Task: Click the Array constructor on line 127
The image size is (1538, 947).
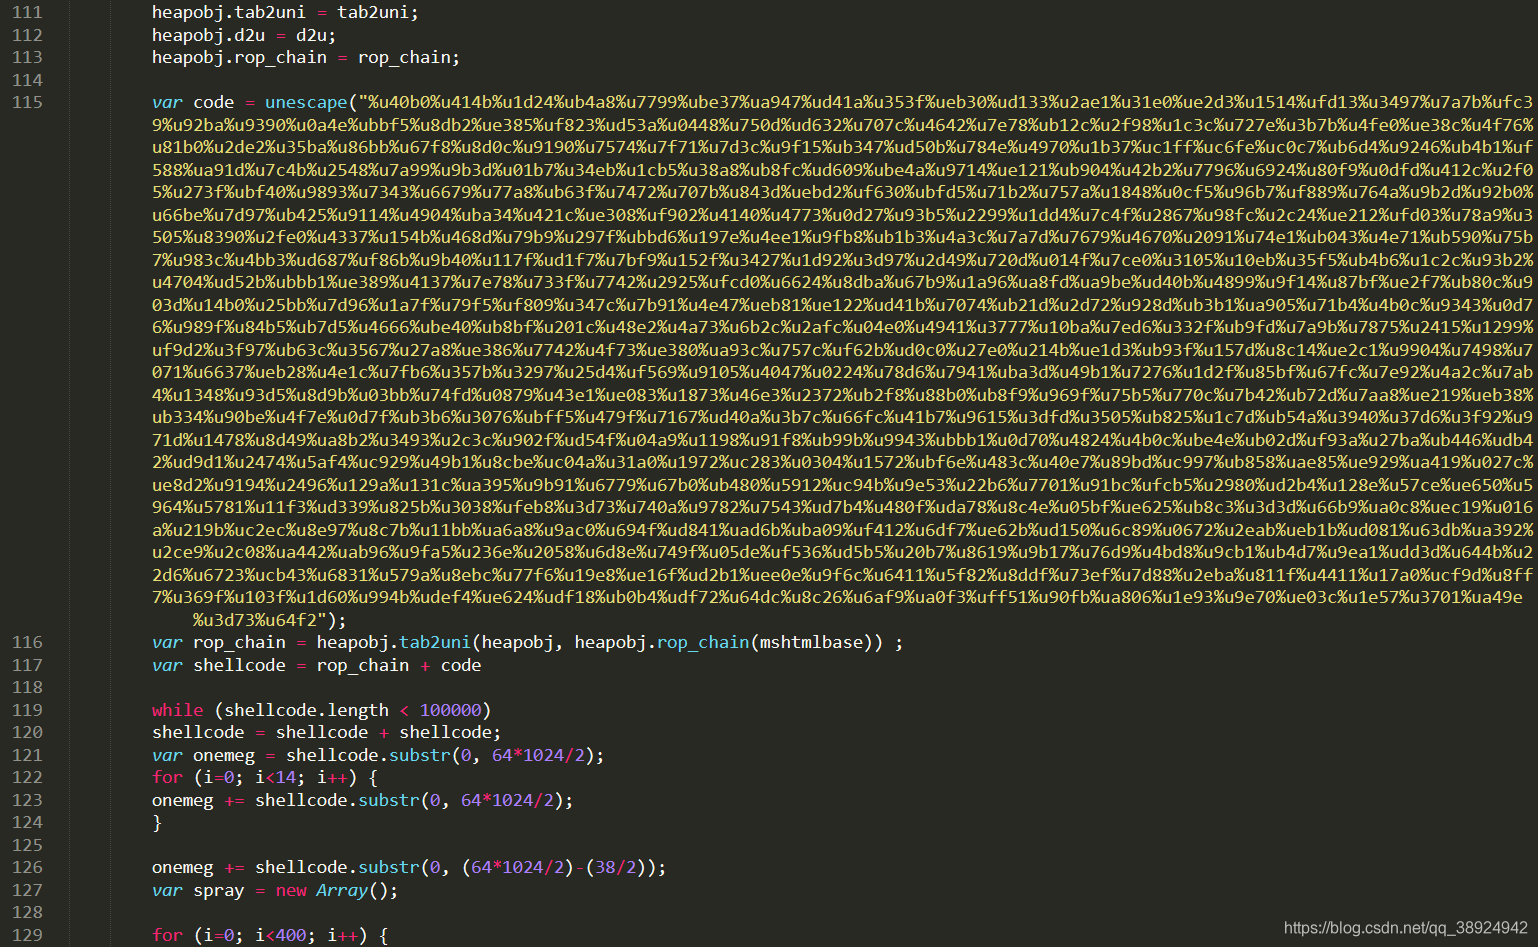Action: pos(342,890)
